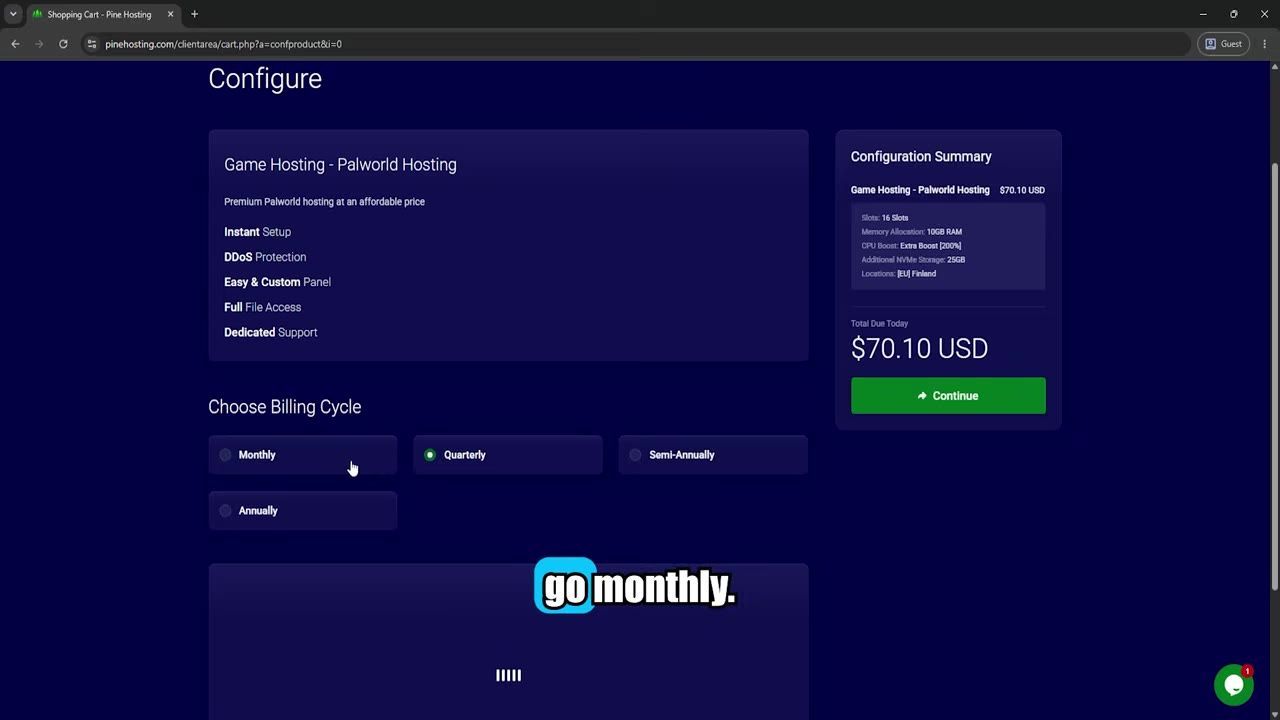Minimize the browser window

coord(1203,14)
